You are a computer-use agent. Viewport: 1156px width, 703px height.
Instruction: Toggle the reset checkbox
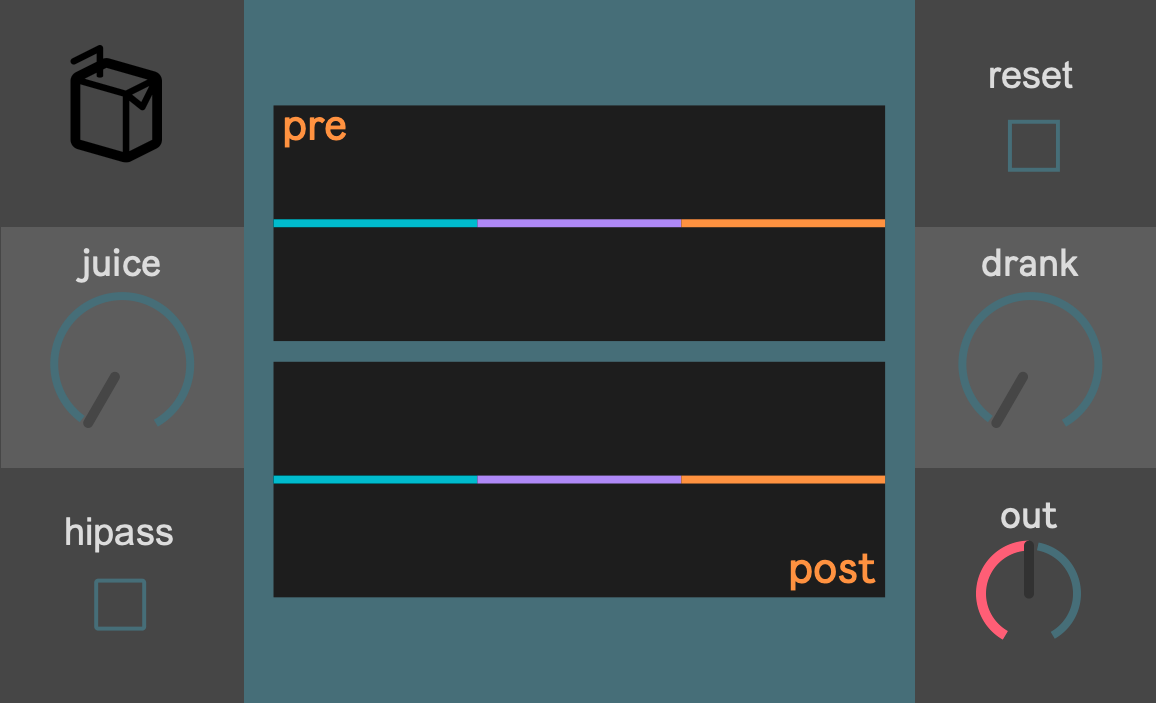tap(1033, 146)
